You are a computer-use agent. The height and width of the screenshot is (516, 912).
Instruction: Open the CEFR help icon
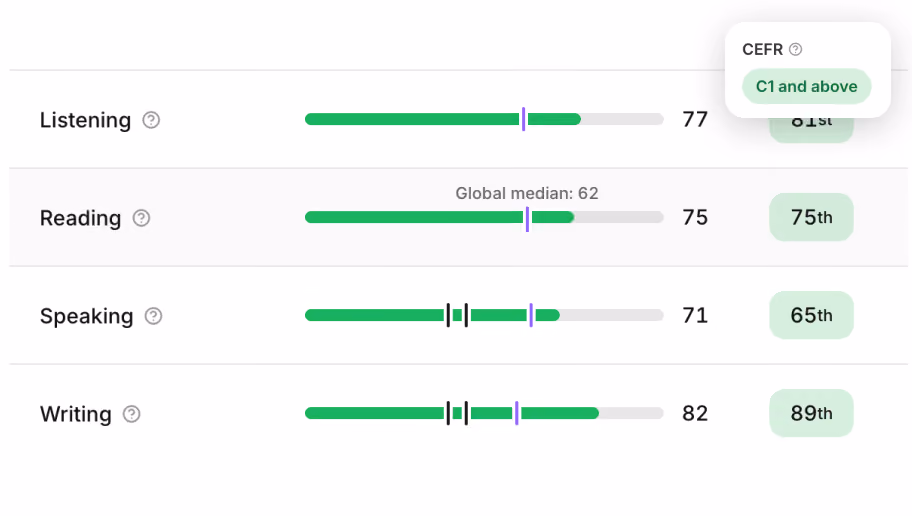[795, 49]
